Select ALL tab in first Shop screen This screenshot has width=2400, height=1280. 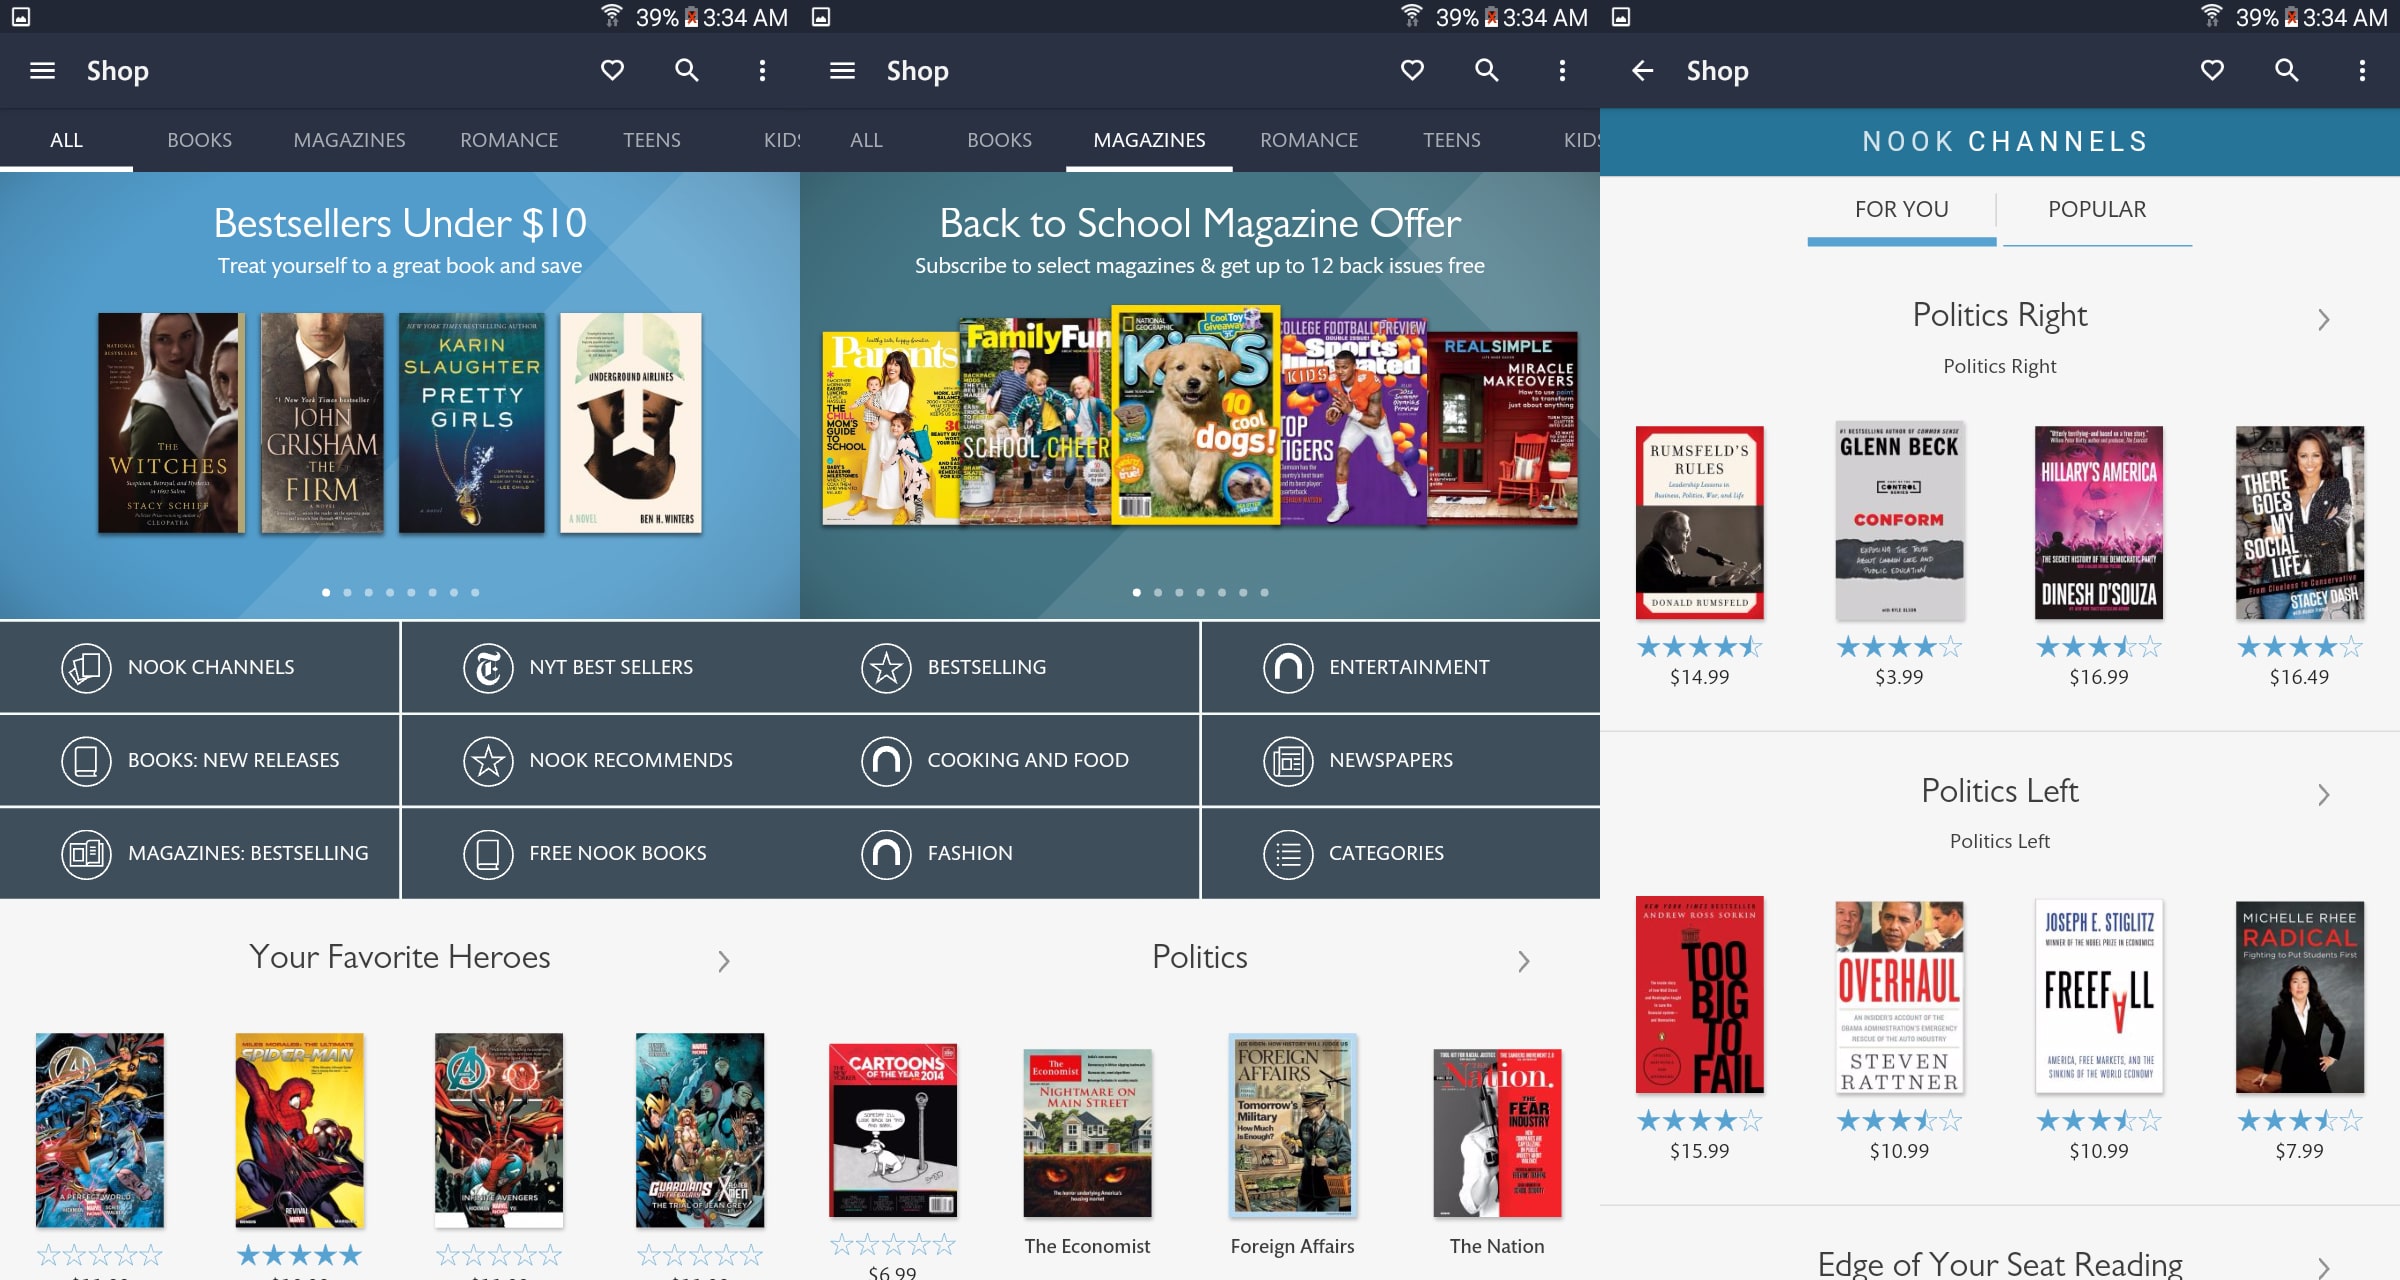click(x=66, y=140)
